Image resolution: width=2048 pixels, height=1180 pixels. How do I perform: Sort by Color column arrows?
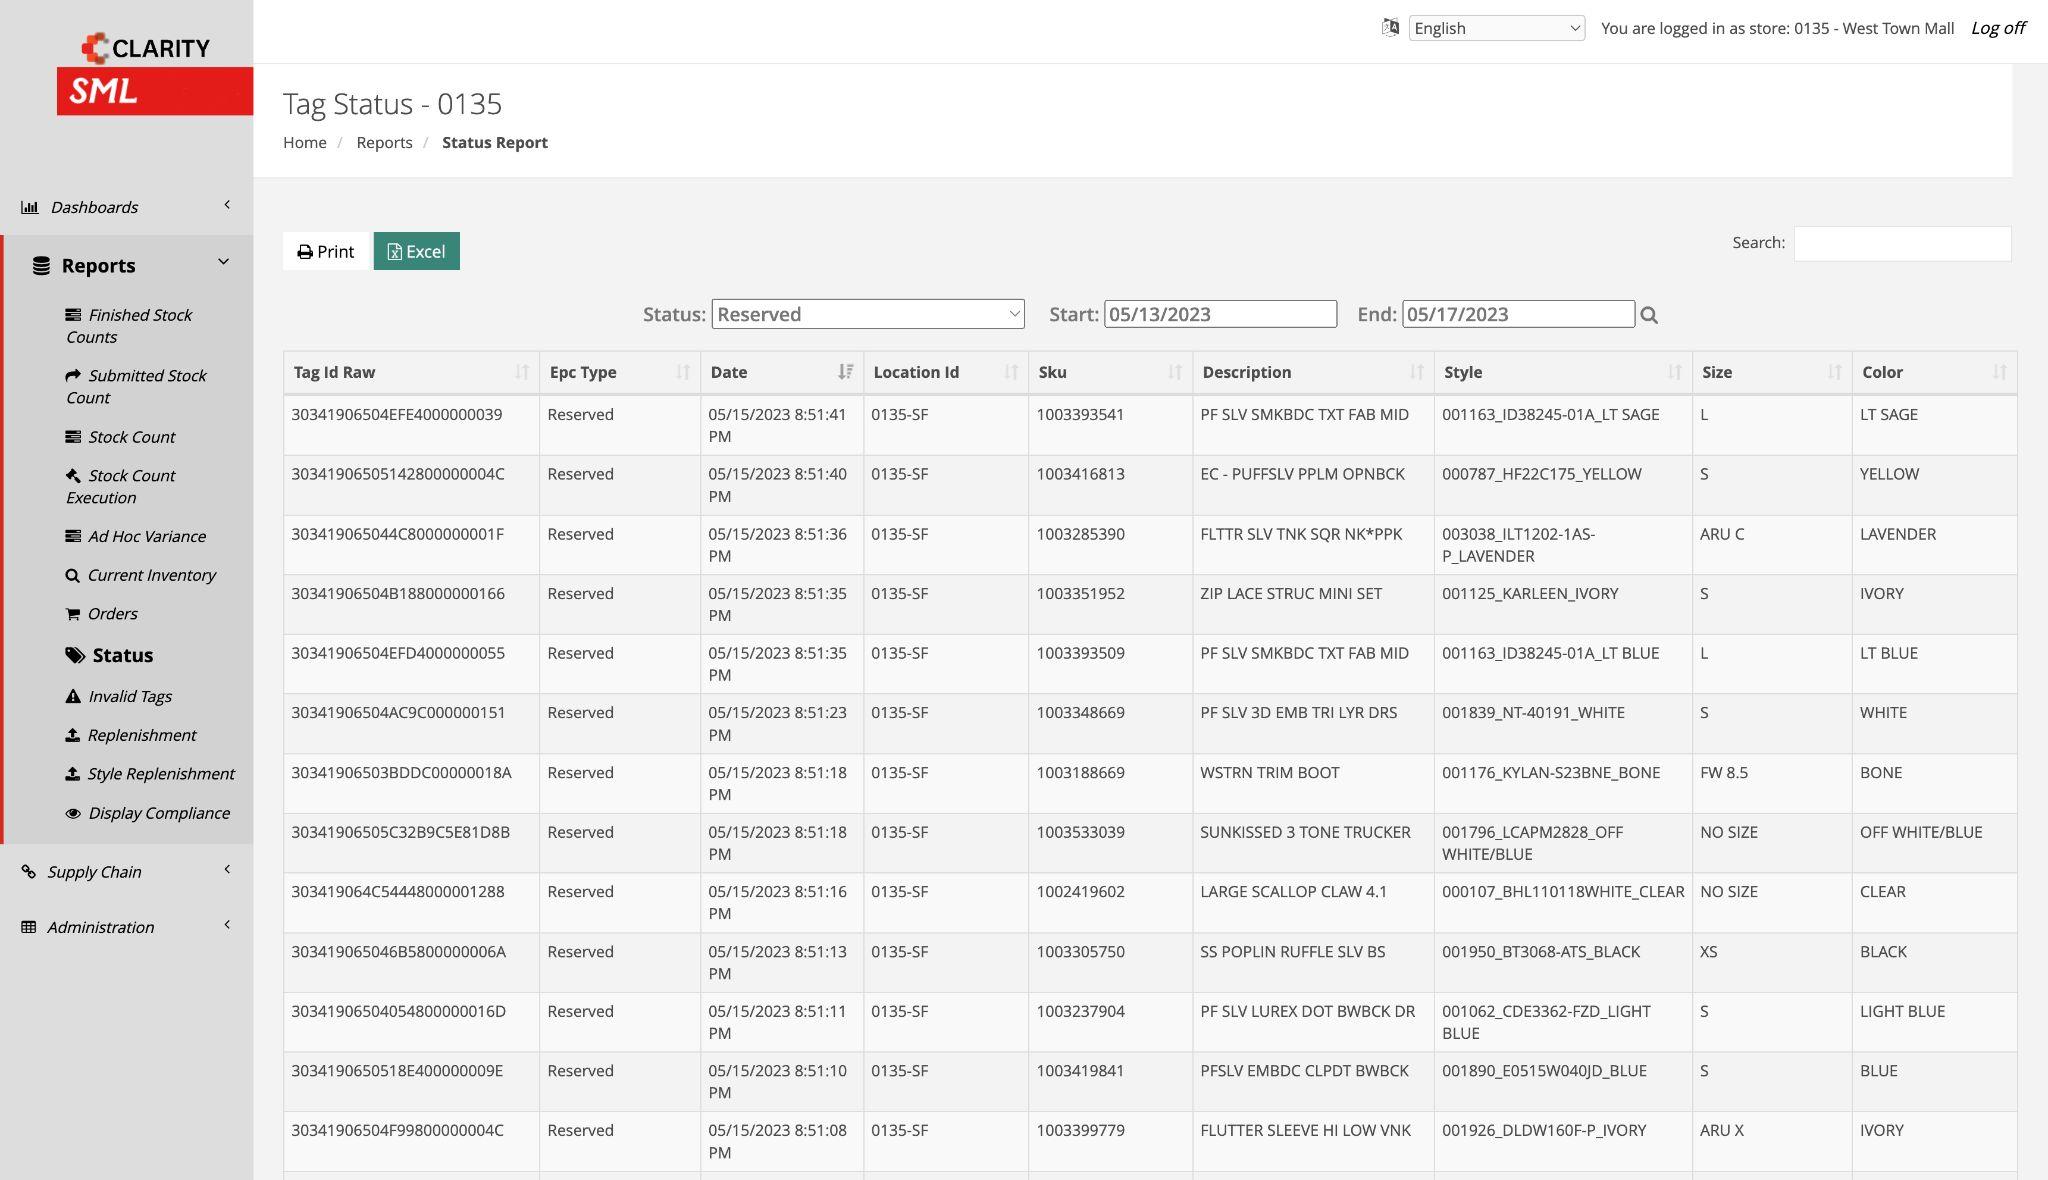[x=2000, y=372]
